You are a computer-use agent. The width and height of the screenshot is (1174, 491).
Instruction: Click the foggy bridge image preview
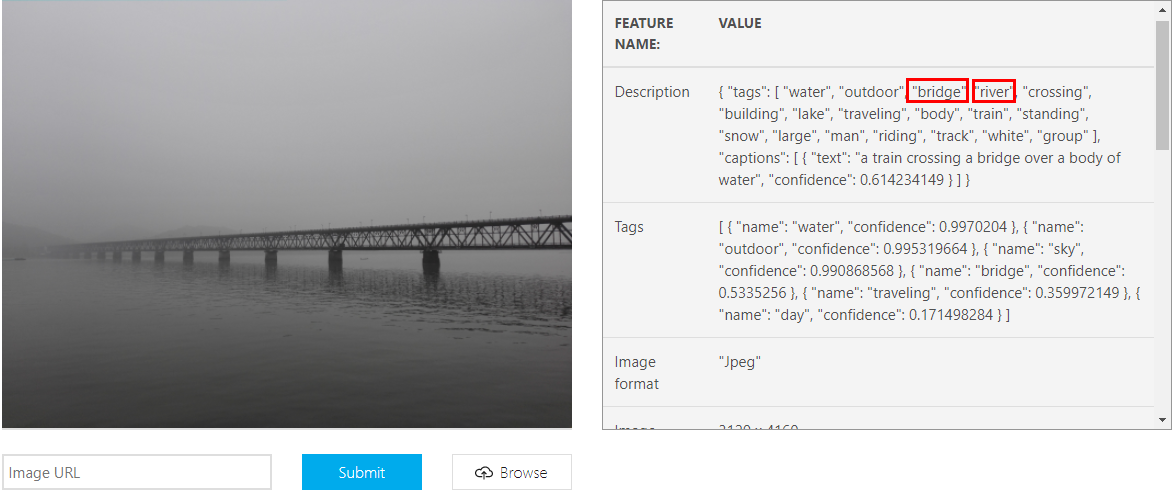(x=287, y=214)
